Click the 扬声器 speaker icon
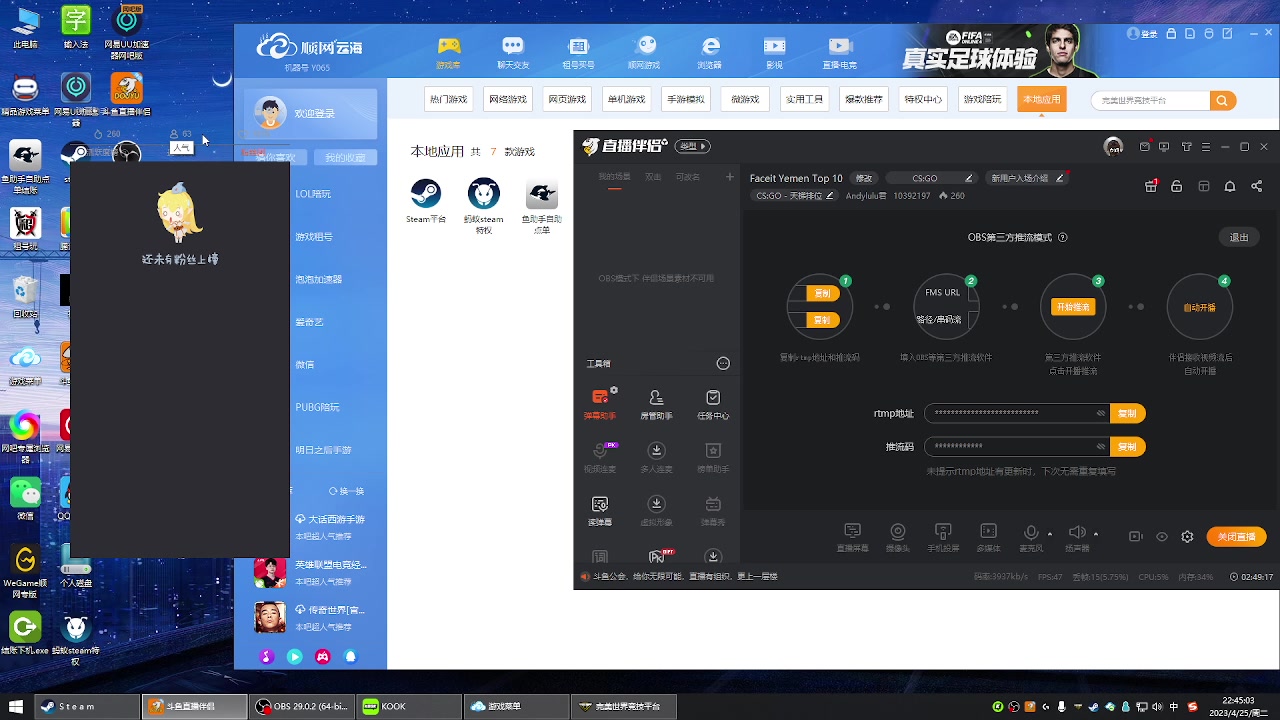This screenshot has height=720, width=1280. pyautogui.click(x=1076, y=533)
